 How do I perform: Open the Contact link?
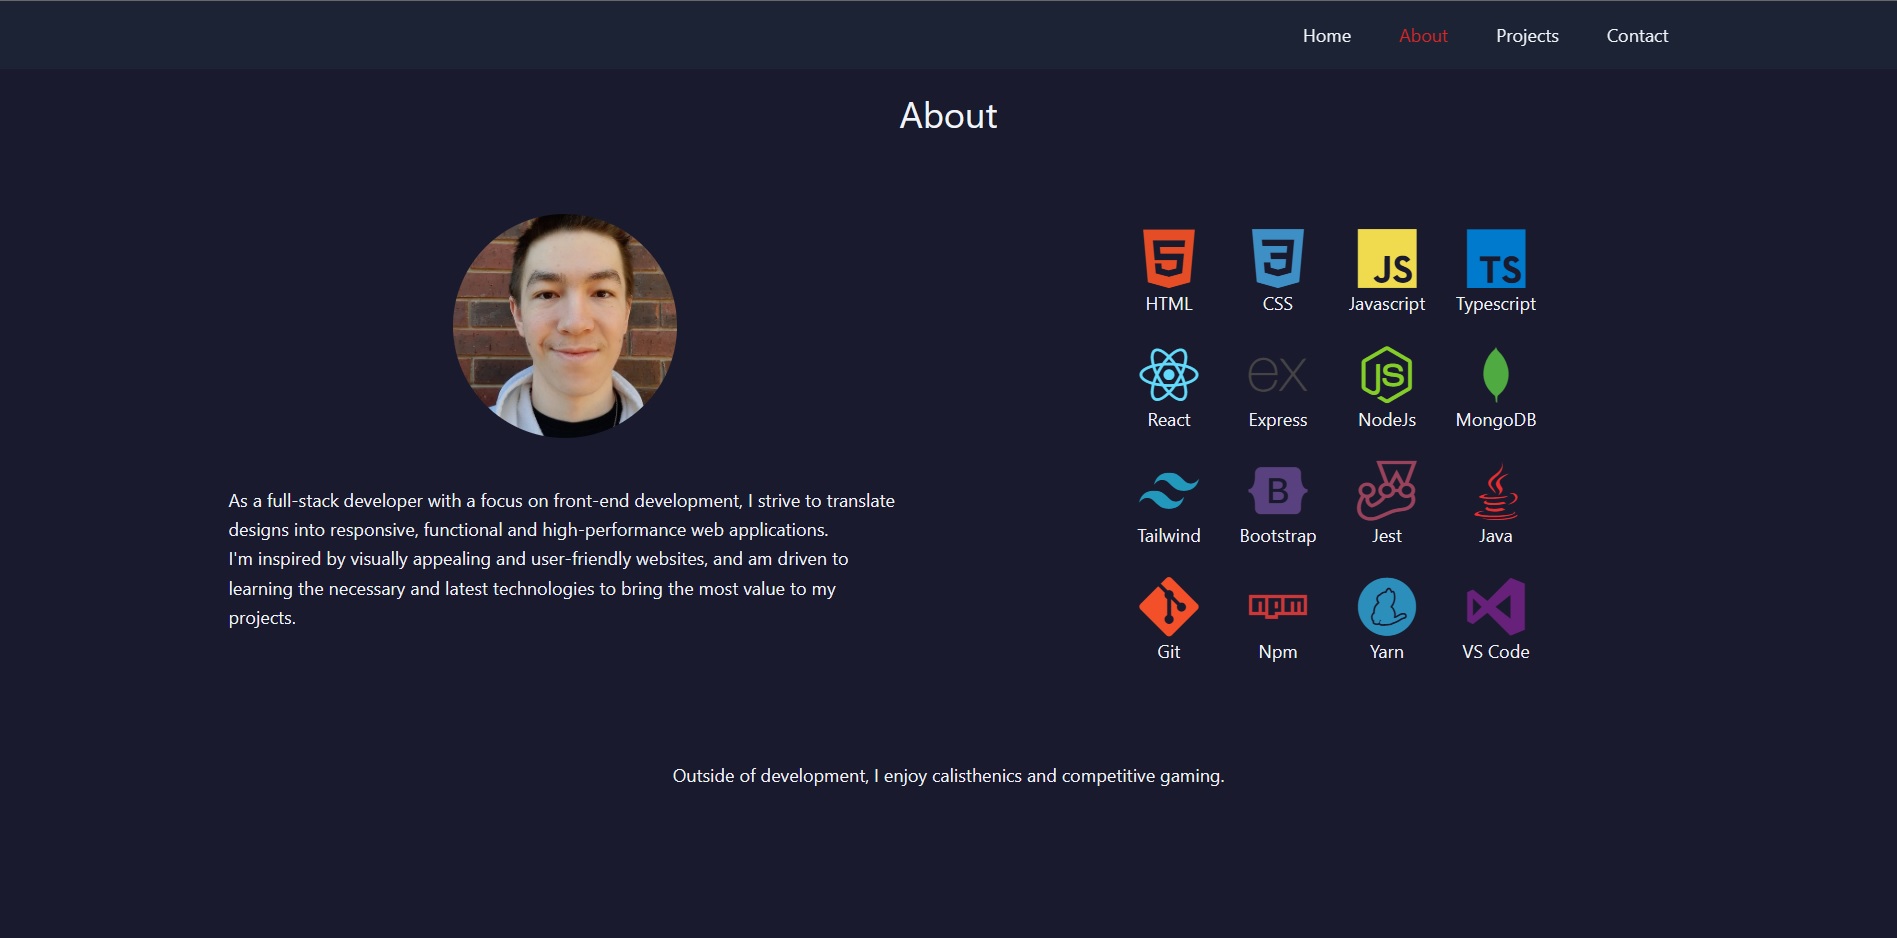(x=1637, y=35)
